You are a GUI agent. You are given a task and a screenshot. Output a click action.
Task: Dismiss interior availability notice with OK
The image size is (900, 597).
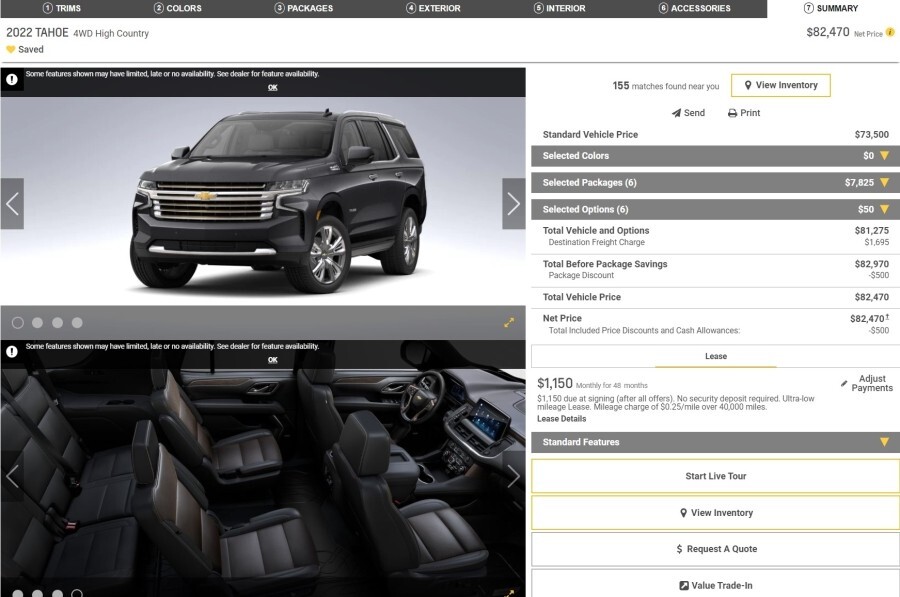click(273, 360)
